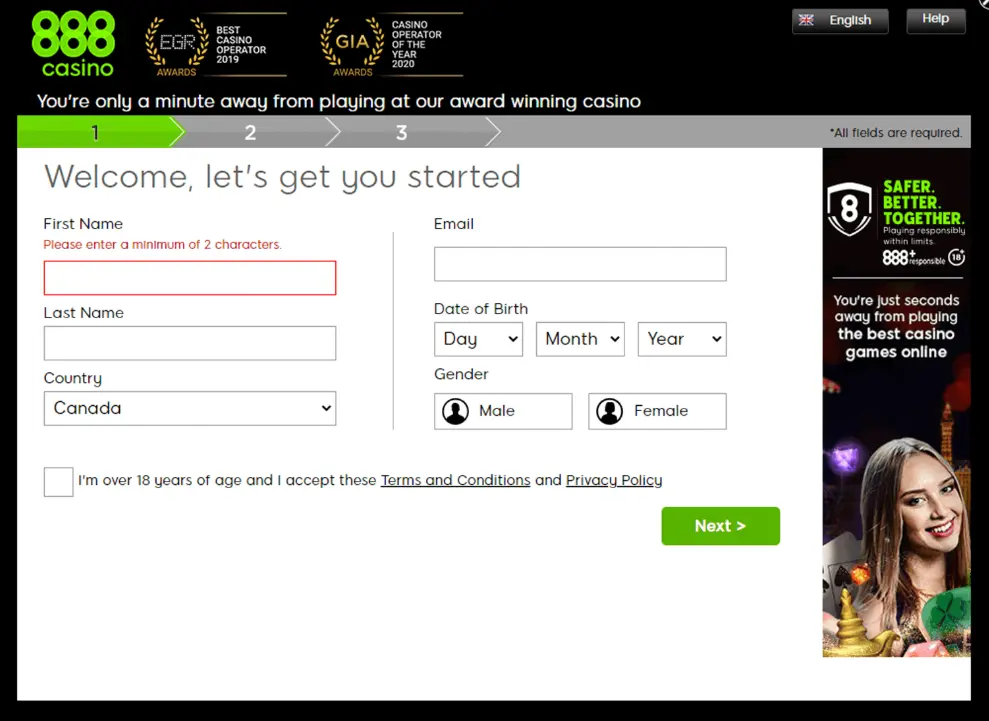This screenshot has width=989, height=721.
Task: Click the Help button
Action: [936, 20]
